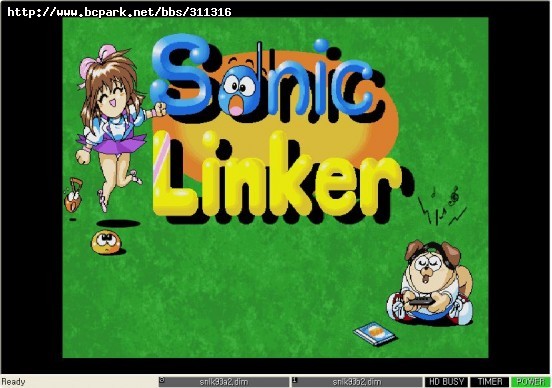This screenshot has height=388, width=552.
Task: Click the dog character wearing headphones
Action: tap(430, 283)
